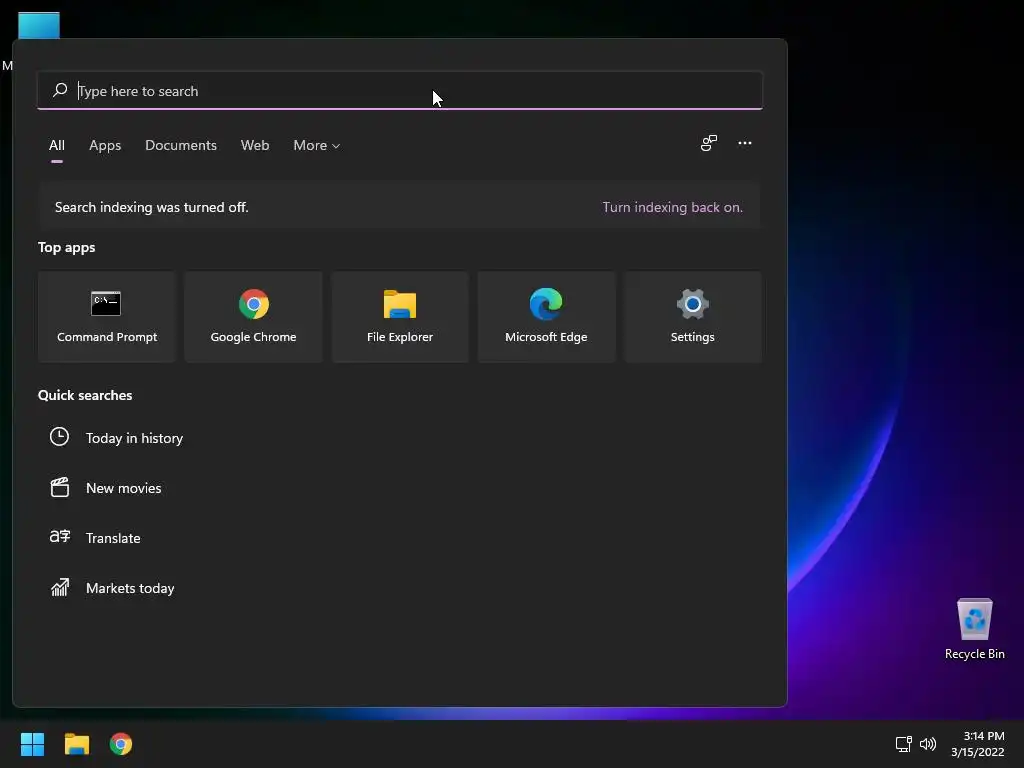This screenshot has width=1024, height=768.
Task: Switch to the All tab
Action: pyautogui.click(x=57, y=146)
